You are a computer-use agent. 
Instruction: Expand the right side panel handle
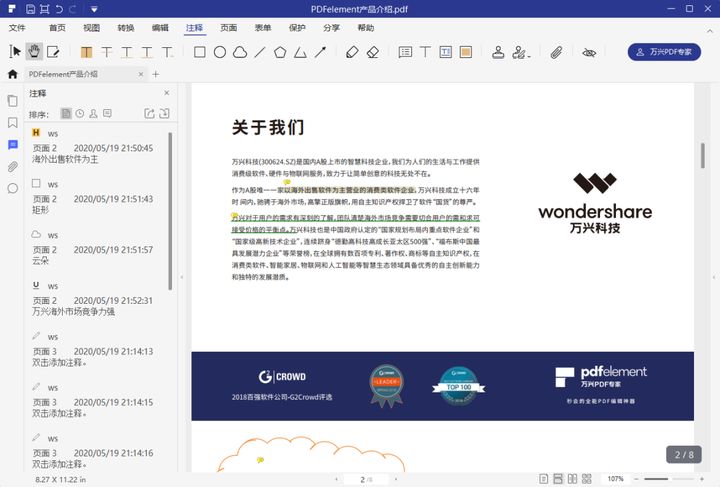click(714, 277)
